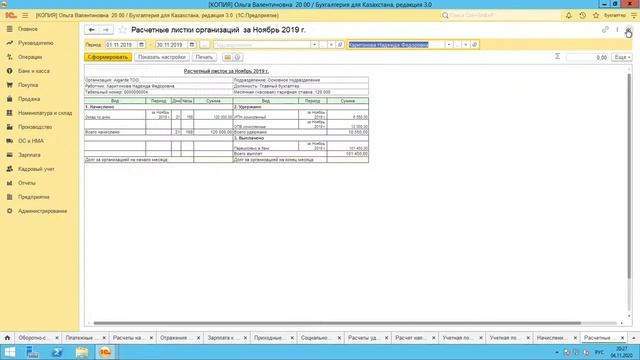Close the Расчеты уд... tab
640x360 pixels.
point(387,338)
